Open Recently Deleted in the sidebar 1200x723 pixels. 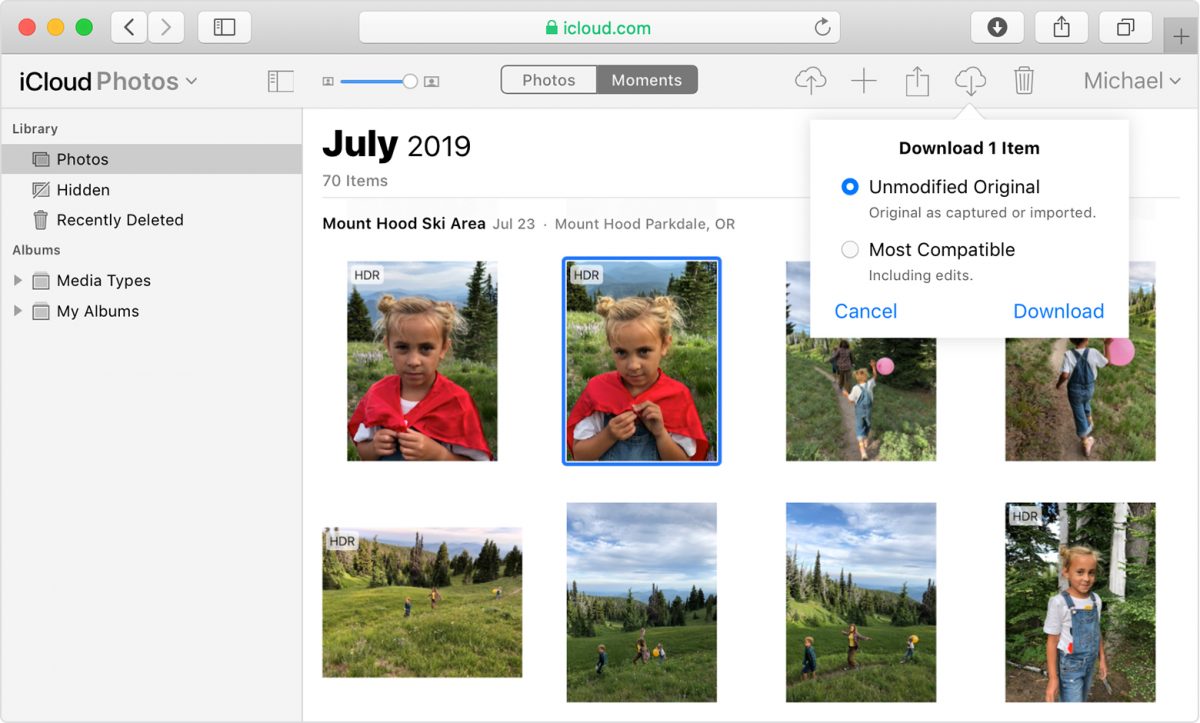119,220
